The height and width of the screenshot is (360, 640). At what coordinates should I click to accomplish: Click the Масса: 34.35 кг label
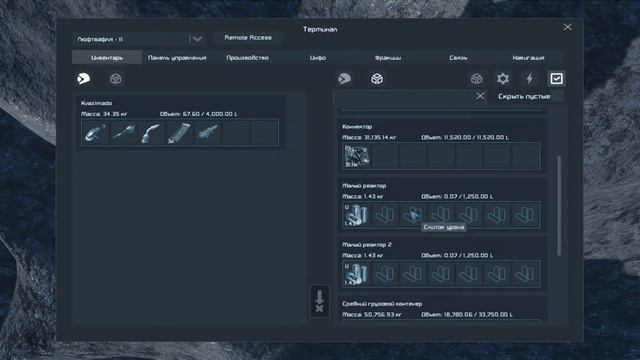(x=104, y=114)
